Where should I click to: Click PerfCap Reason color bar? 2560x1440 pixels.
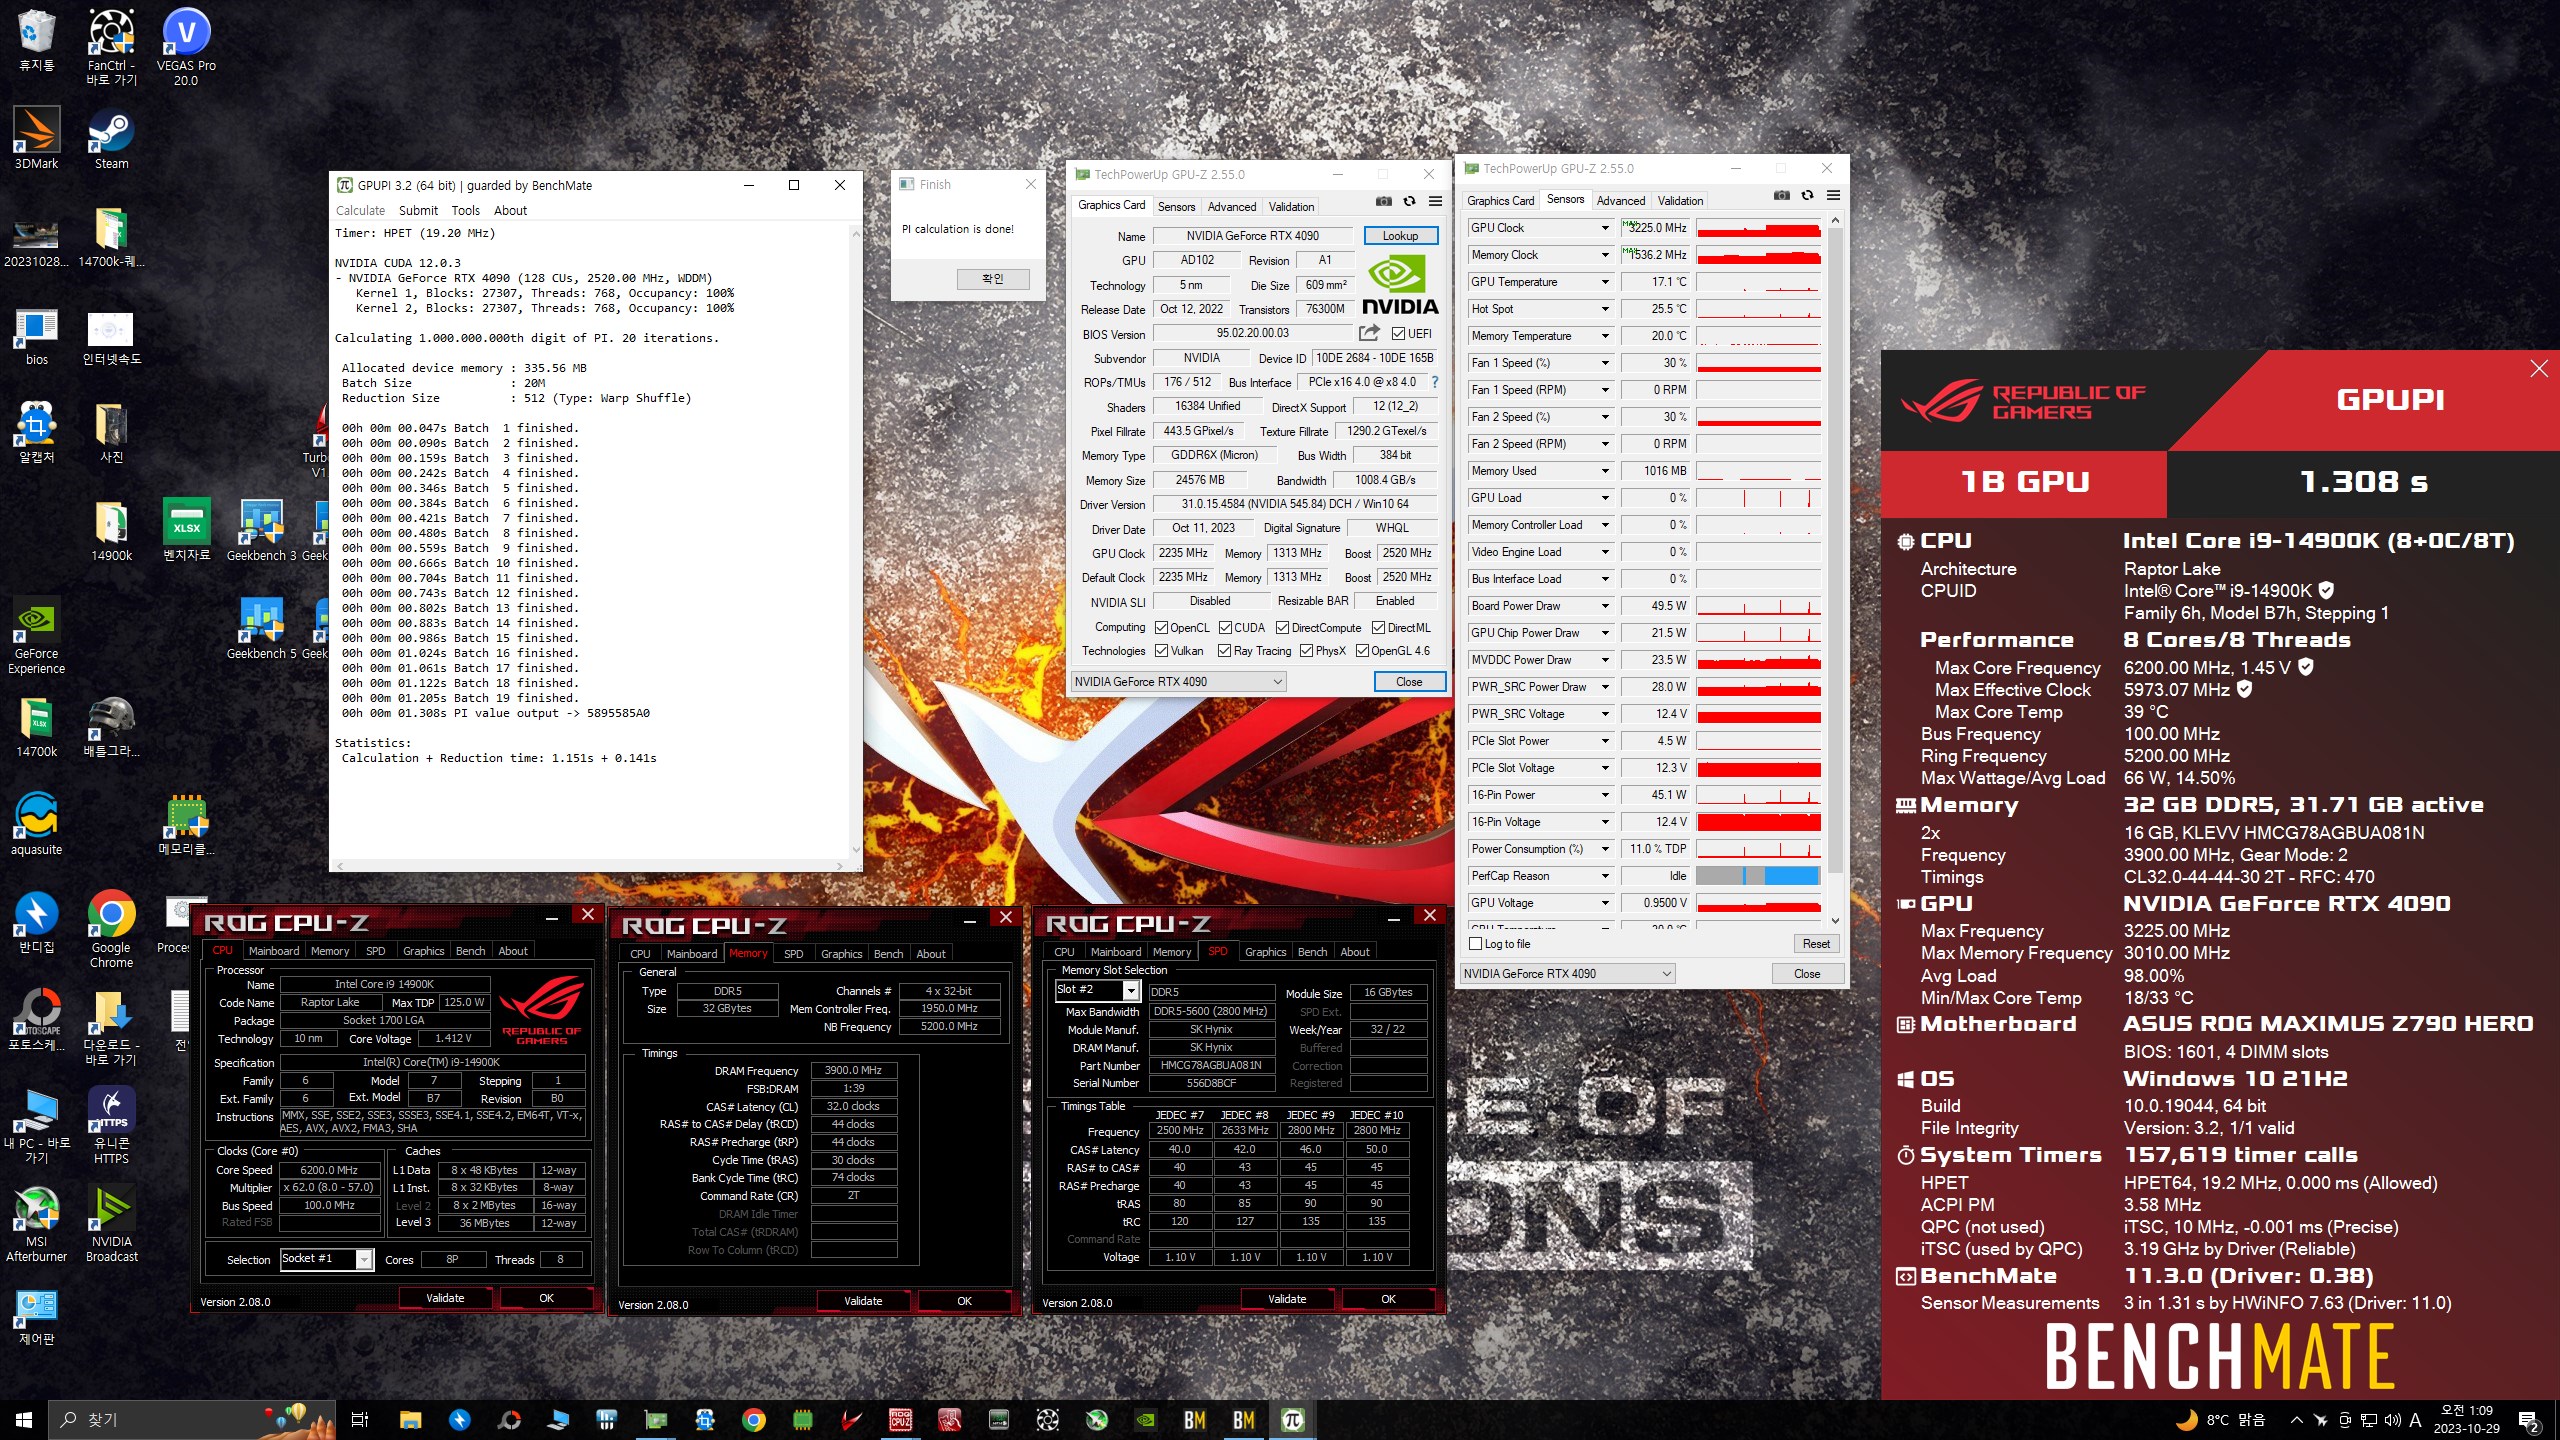[x=1758, y=876]
